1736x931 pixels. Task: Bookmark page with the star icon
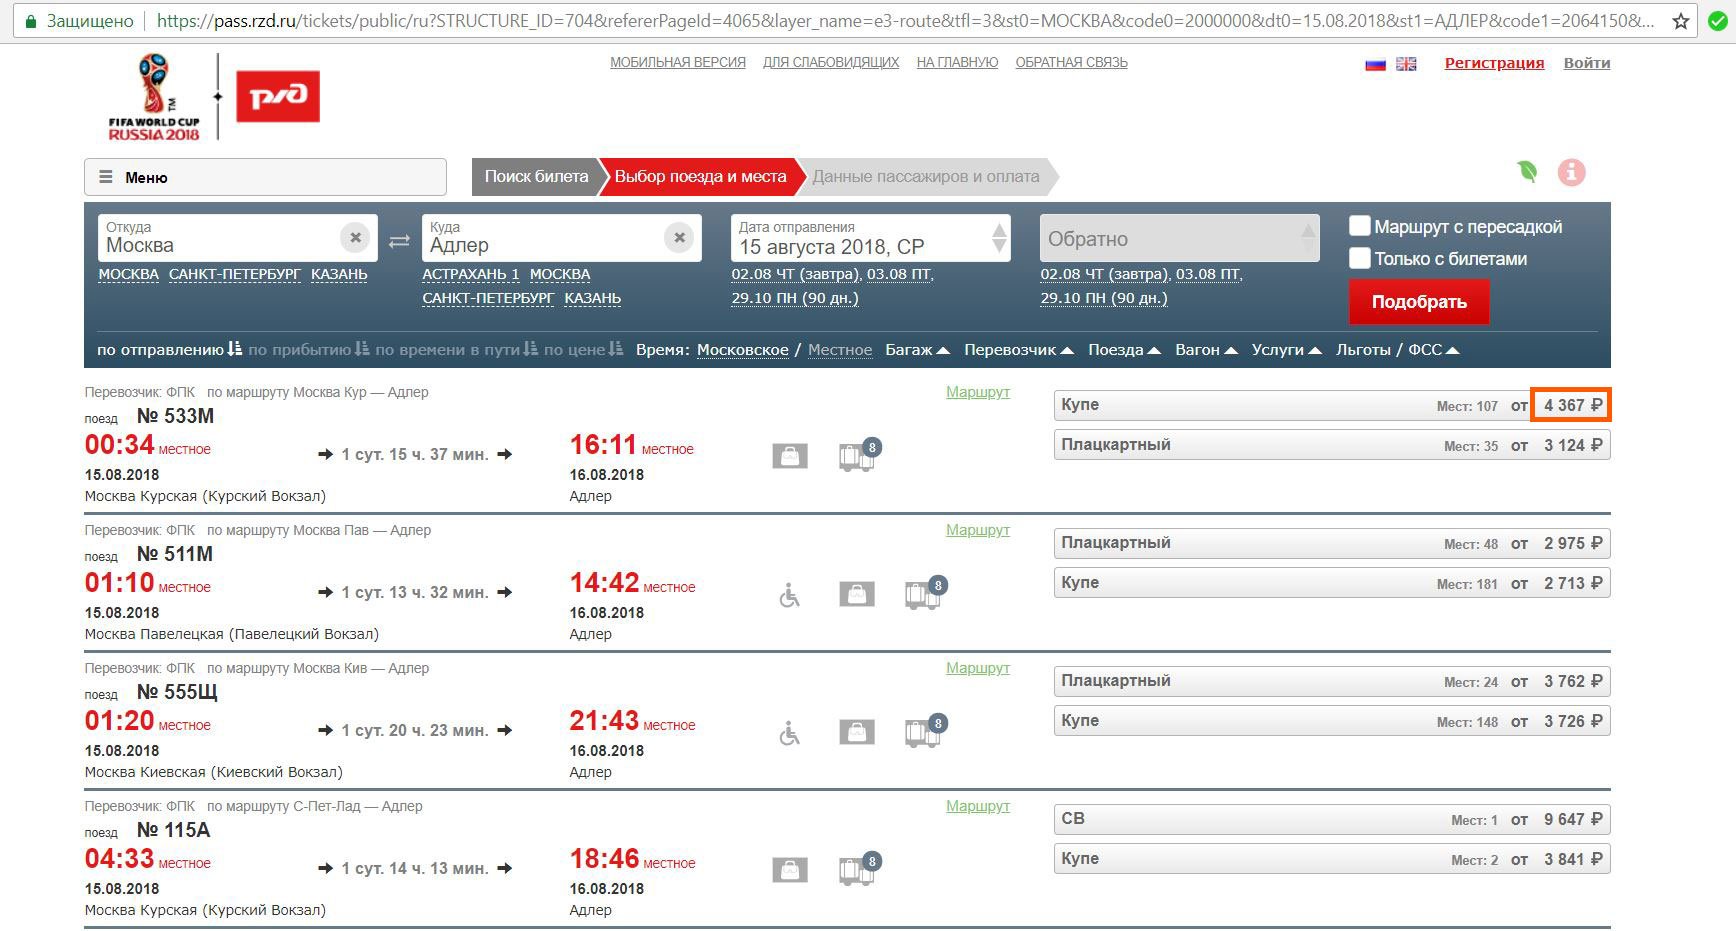(x=1681, y=21)
